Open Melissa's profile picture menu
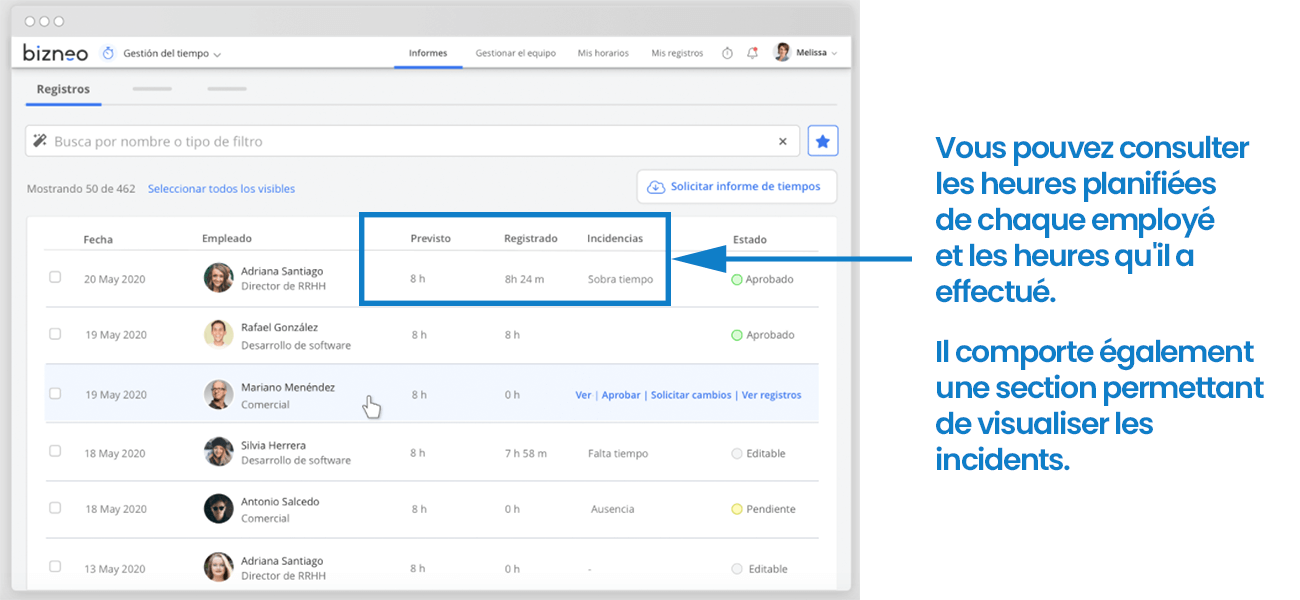1300x600 pixels. 782,52
